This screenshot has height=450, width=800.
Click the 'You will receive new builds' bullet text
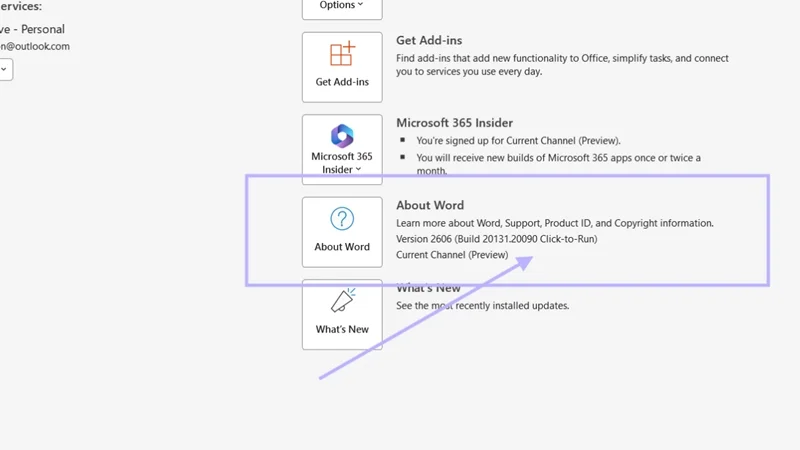click(x=559, y=164)
